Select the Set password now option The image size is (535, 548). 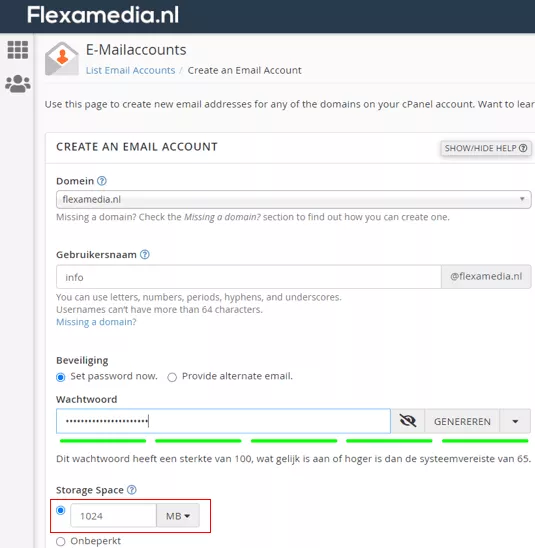60,377
